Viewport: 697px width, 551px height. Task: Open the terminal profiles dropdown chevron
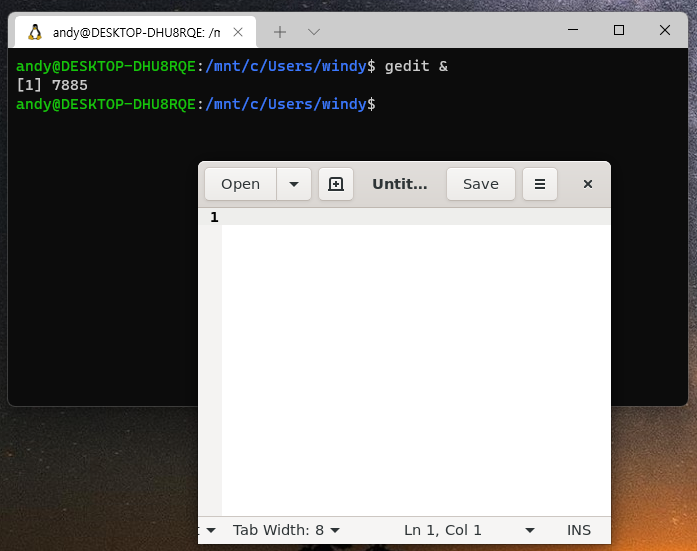(314, 32)
